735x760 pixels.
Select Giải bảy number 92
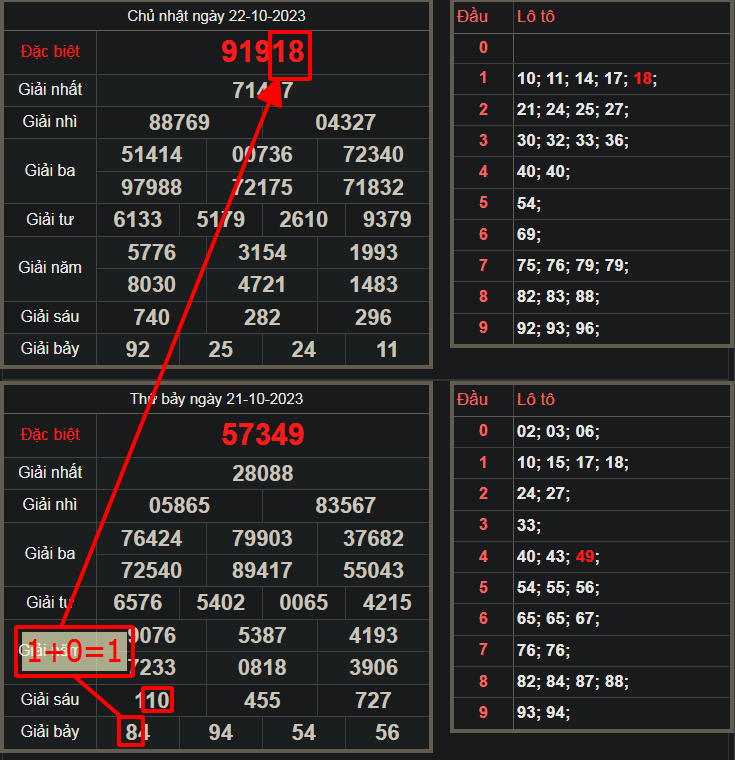pos(138,349)
